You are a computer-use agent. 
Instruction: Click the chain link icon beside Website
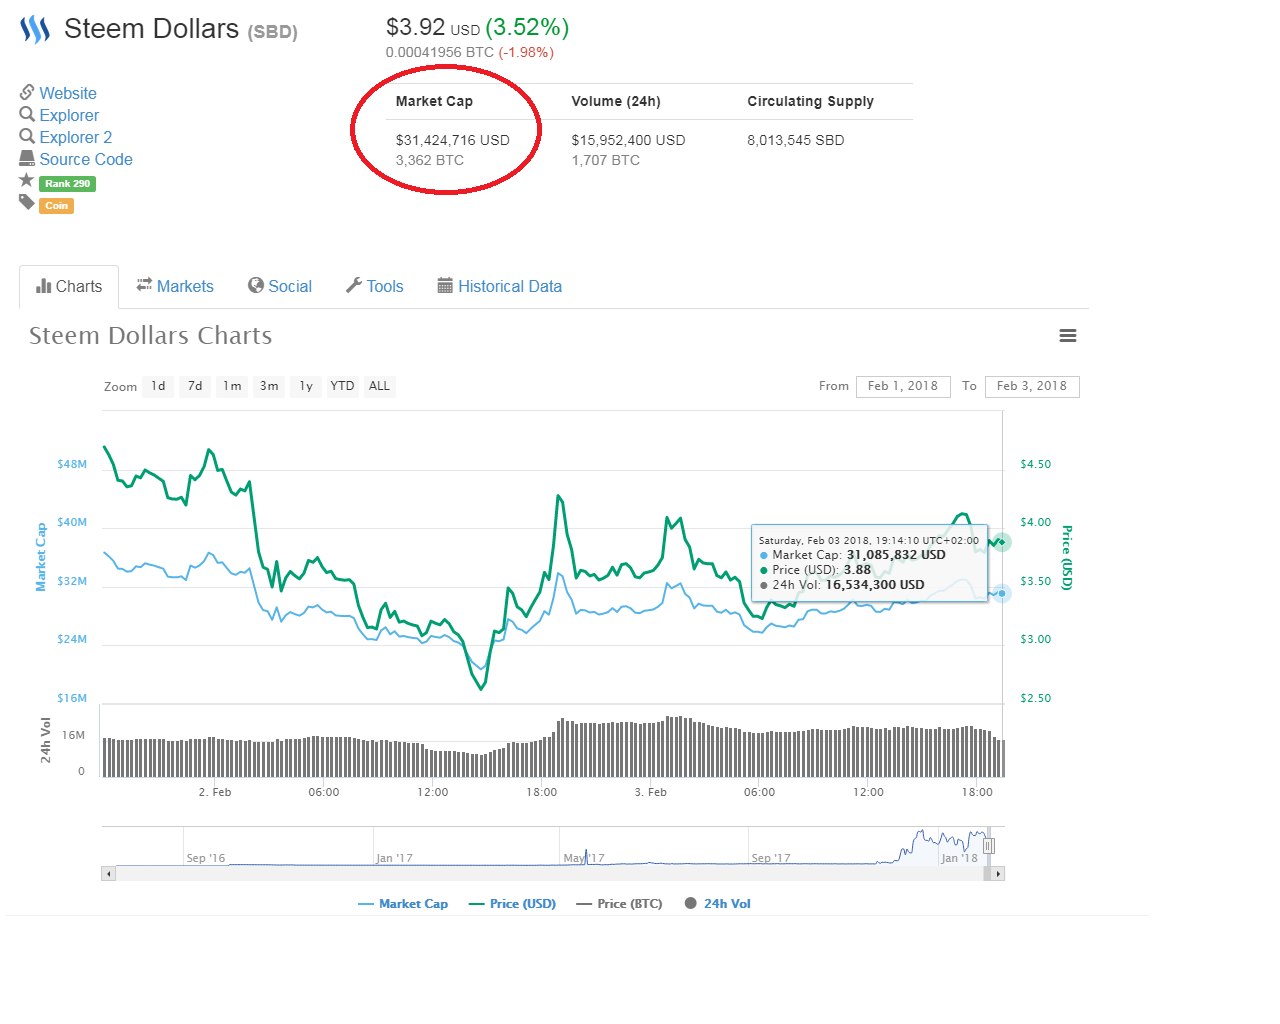(27, 92)
